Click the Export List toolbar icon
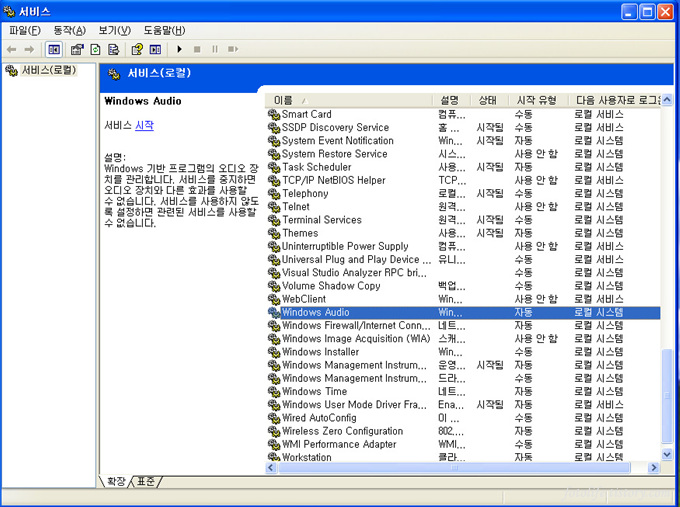Viewport: 680px width, 507px height. pyautogui.click(x=114, y=49)
